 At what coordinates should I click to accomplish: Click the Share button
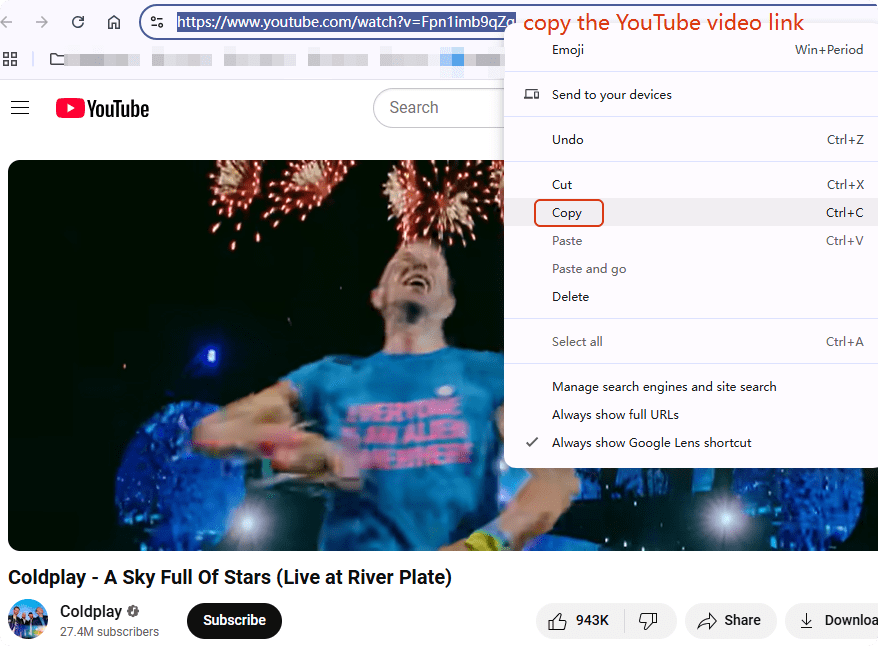tap(730, 621)
